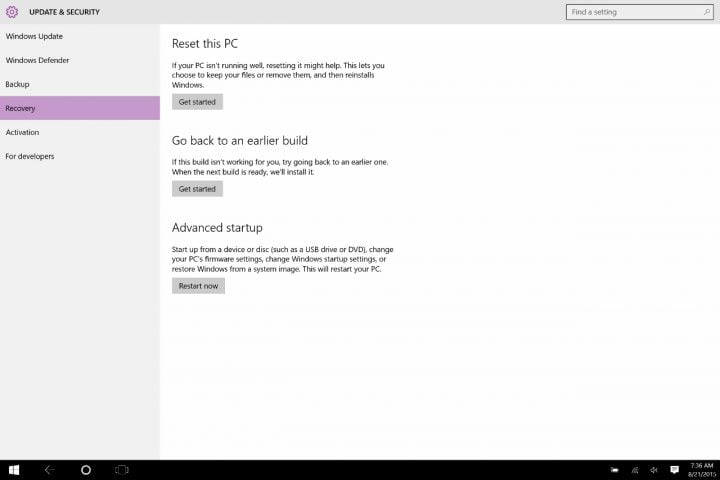Click the Go back to an earlier build heading
Screen dimensions: 720x480
[x=240, y=141]
